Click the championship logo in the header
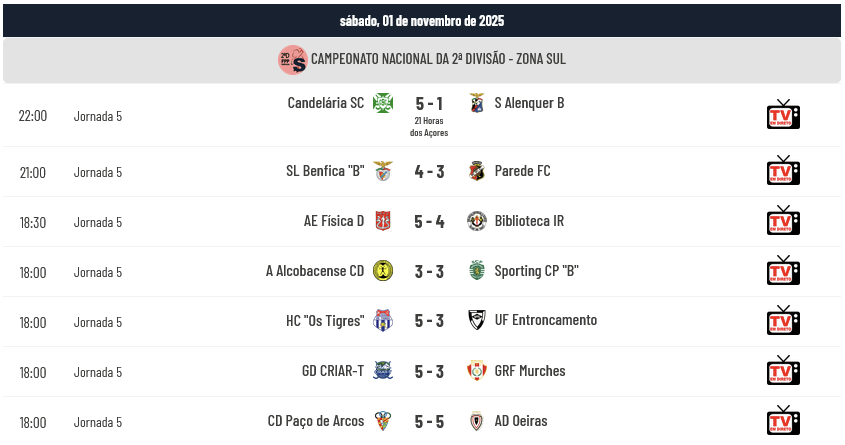 click(x=292, y=60)
